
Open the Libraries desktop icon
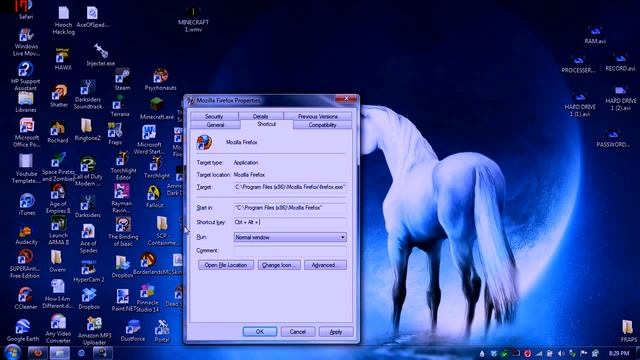point(26,102)
